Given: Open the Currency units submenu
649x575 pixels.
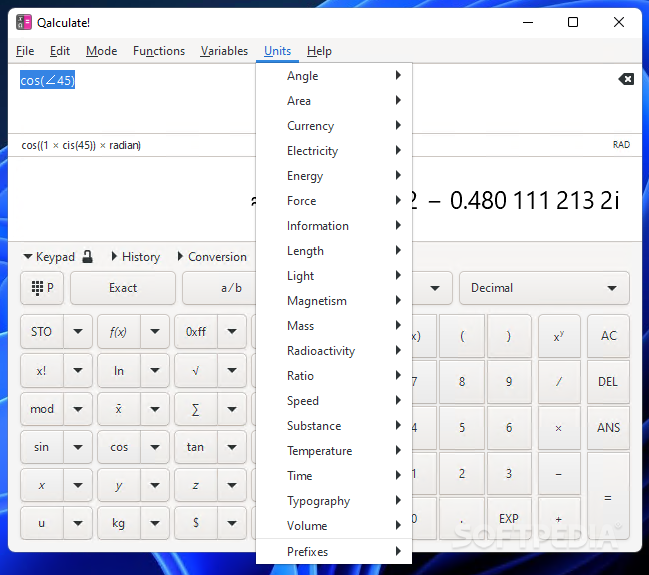Looking at the screenshot, I should (x=334, y=126).
